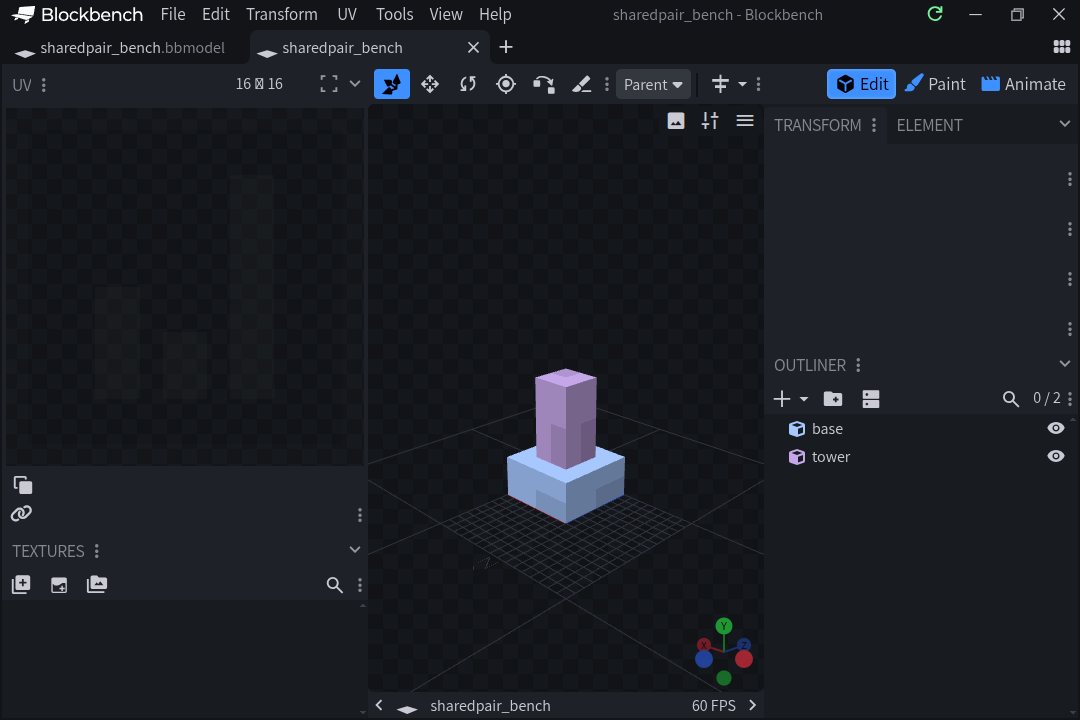The image size is (1080, 720).
Task: Expand the center transform dropdown arrow
Action: [742, 84]
